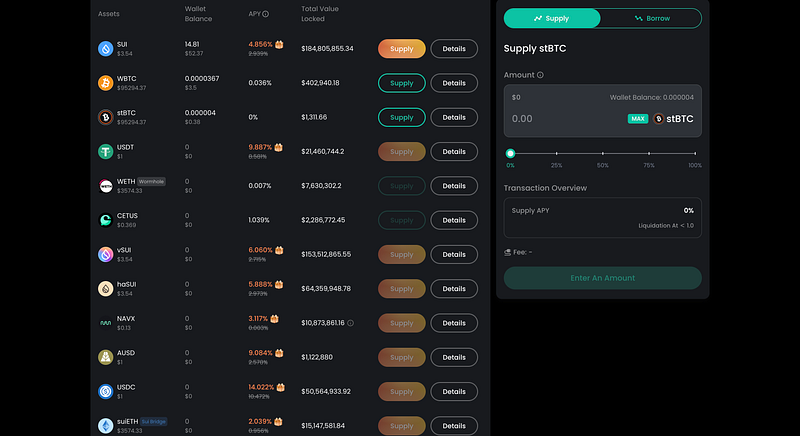800x436 pixels.
Task: Open Details for suiETH
Action: pyautogui.click(x=454, y=426)
